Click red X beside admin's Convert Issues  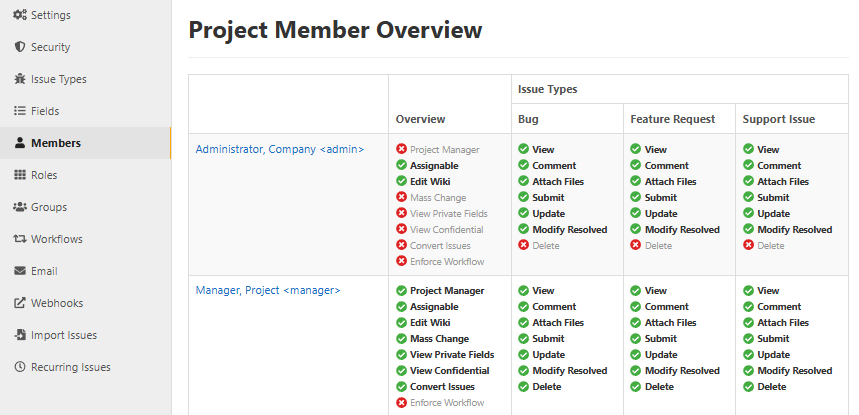(402, 245)
